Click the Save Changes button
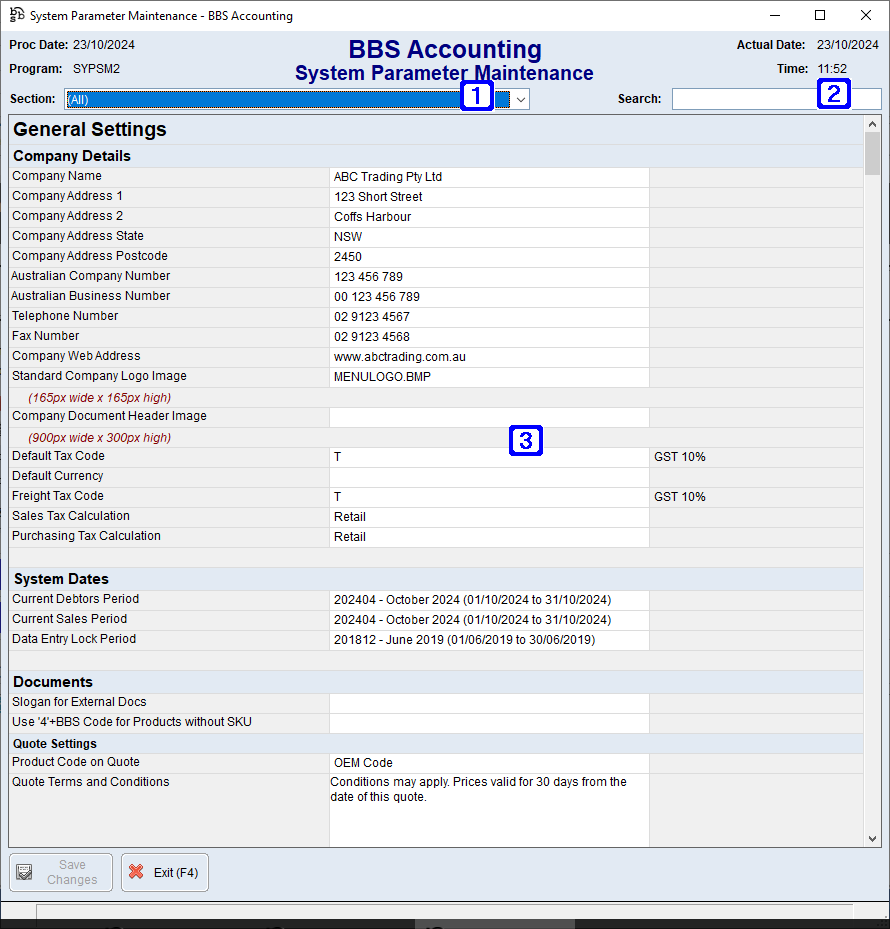The image size is (890, 929). (x=61, y=872)
